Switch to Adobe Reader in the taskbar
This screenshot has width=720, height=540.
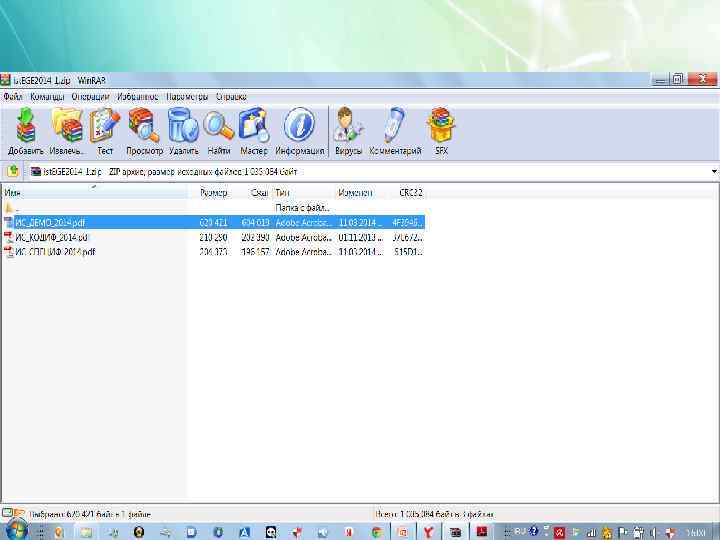click(x=482, y=532)
